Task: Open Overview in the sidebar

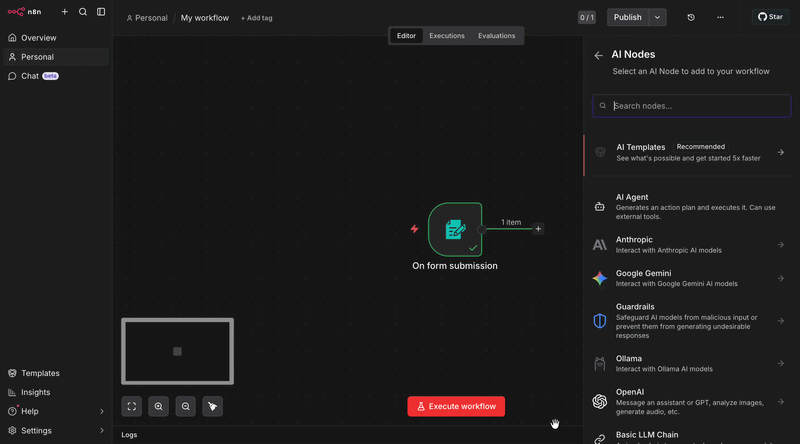Action: point(56,38)
